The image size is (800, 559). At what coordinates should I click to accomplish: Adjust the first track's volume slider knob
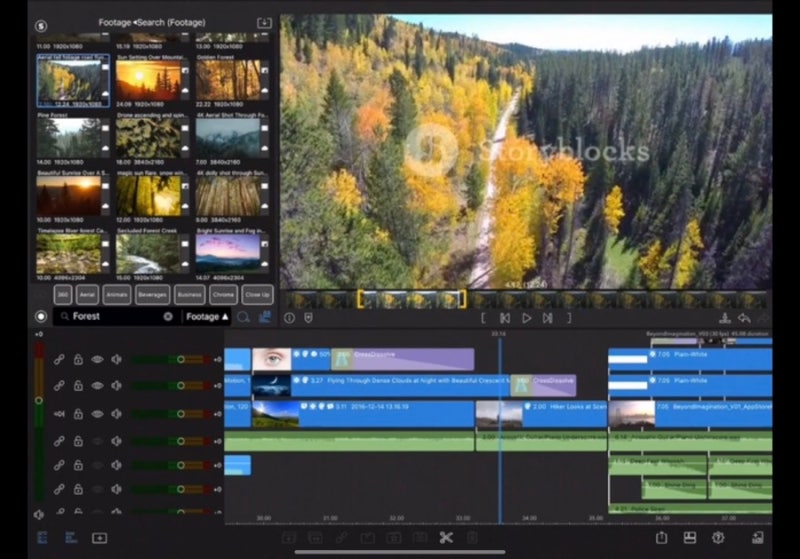click(181, 360)
